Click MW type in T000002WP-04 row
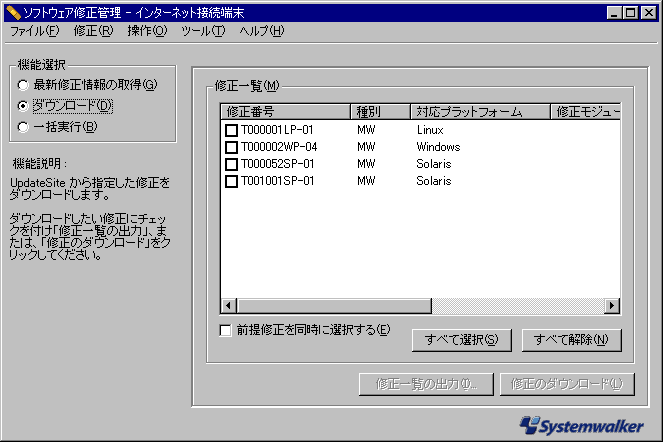This screenshot has height=442, width=663. click(x=366, y=147)
